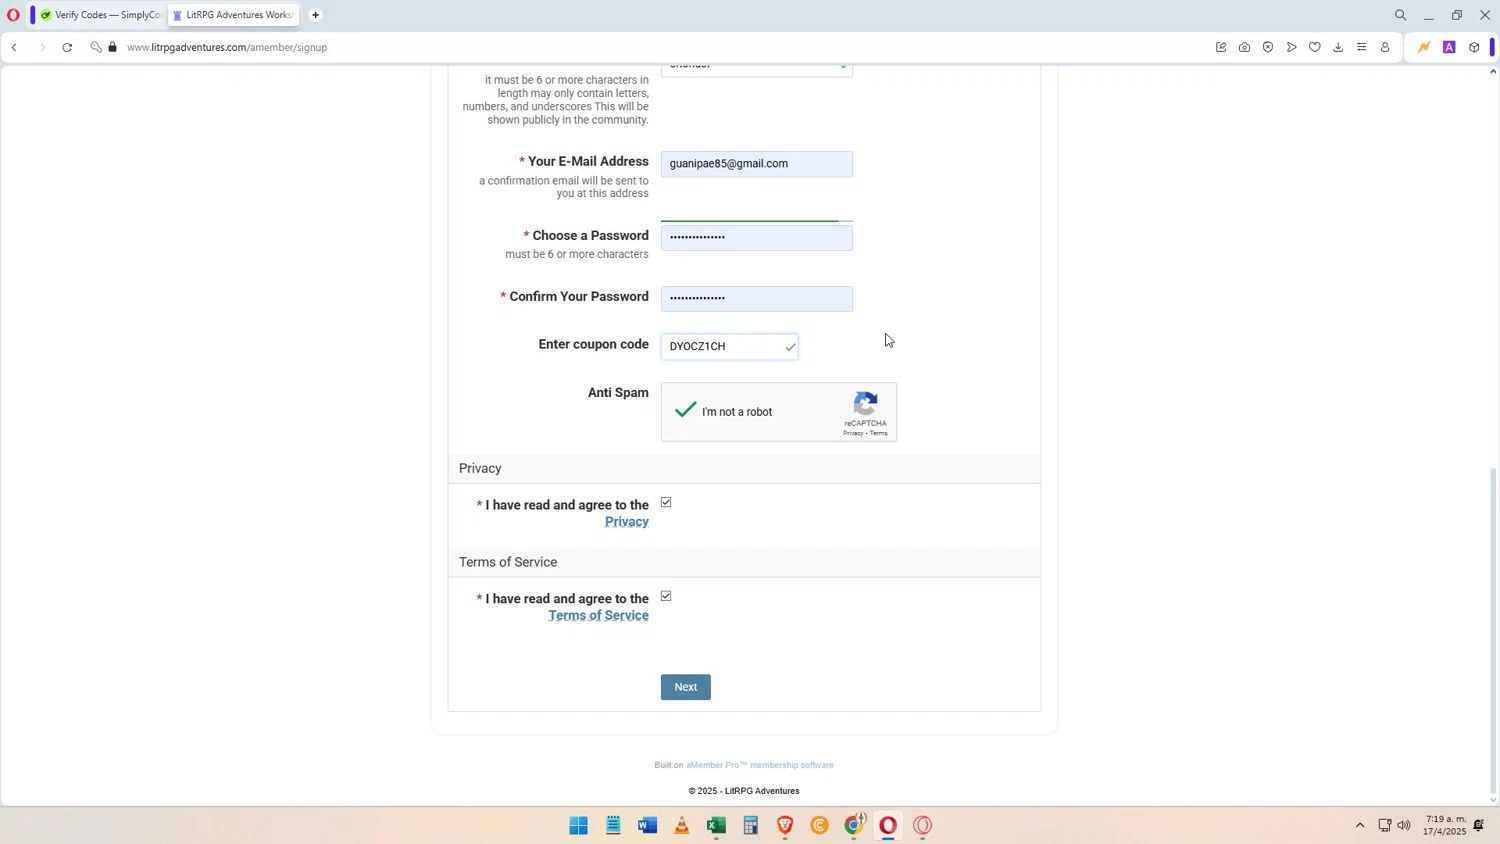This screenshot has height=844, width=1500.
Task: Open the Windows Start menu
Action: pyautogui.click(x=578, y=825)
